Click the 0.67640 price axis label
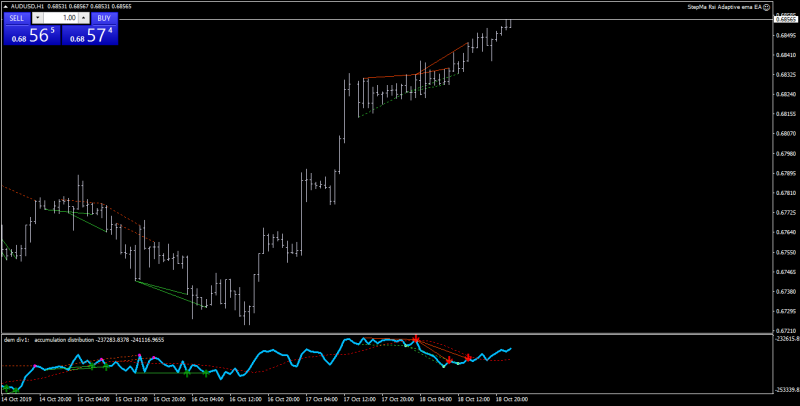This screenshot has width=800, height=406. click(786, 233)
